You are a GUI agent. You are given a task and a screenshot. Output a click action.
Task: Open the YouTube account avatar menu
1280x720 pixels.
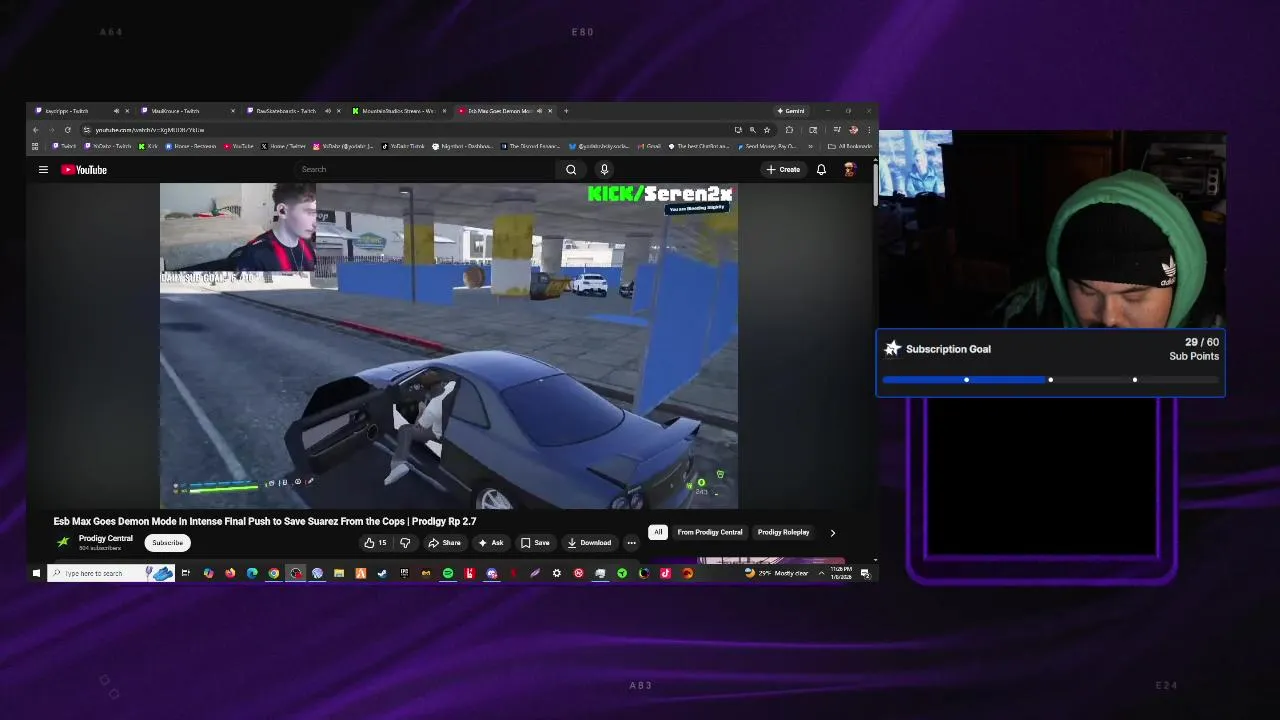click(x=849, y=170)
